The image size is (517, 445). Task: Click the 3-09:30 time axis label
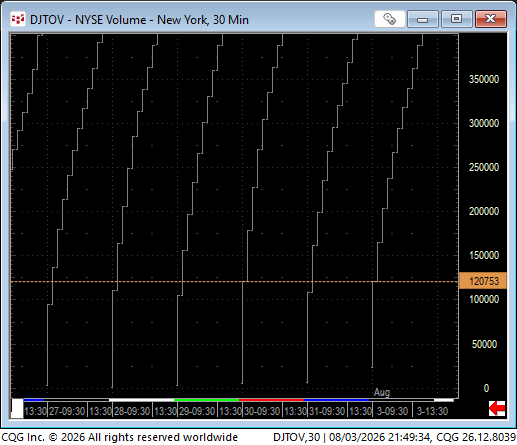click(392, 411)
